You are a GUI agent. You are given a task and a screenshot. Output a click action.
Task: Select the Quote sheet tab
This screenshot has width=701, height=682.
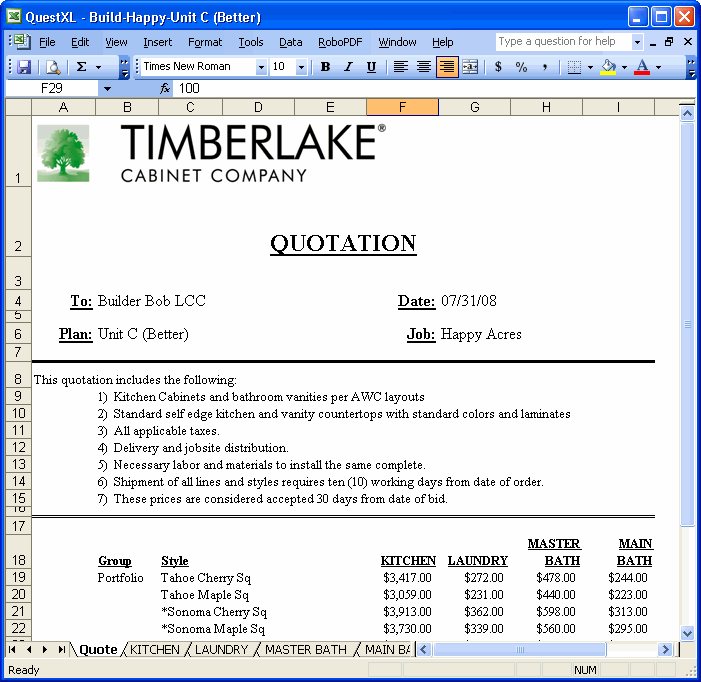click(x=98, y=649)
